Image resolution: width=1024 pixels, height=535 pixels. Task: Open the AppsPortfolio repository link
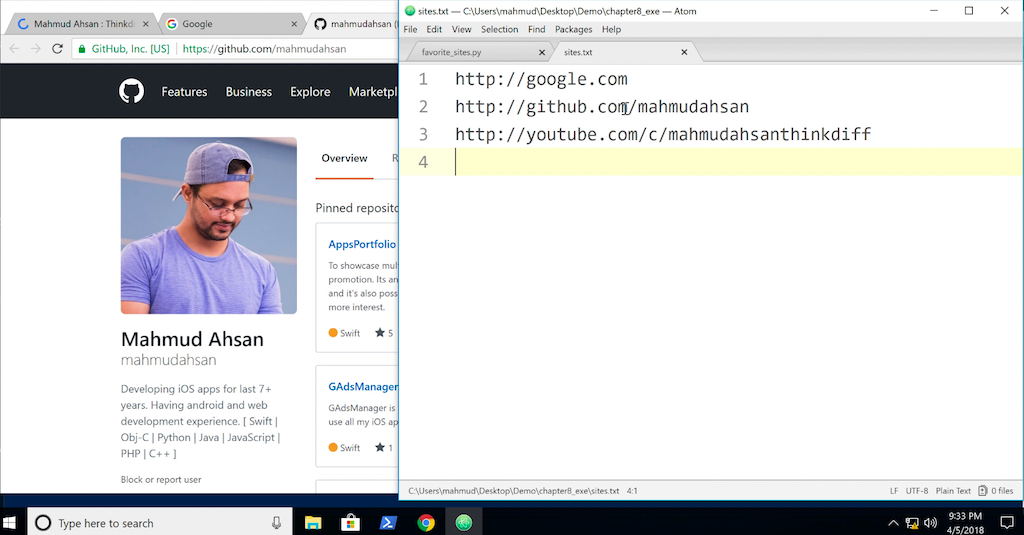point(362,244)
